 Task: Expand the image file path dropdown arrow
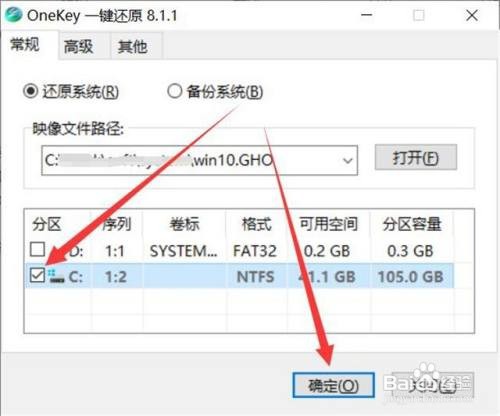point(348,161)
